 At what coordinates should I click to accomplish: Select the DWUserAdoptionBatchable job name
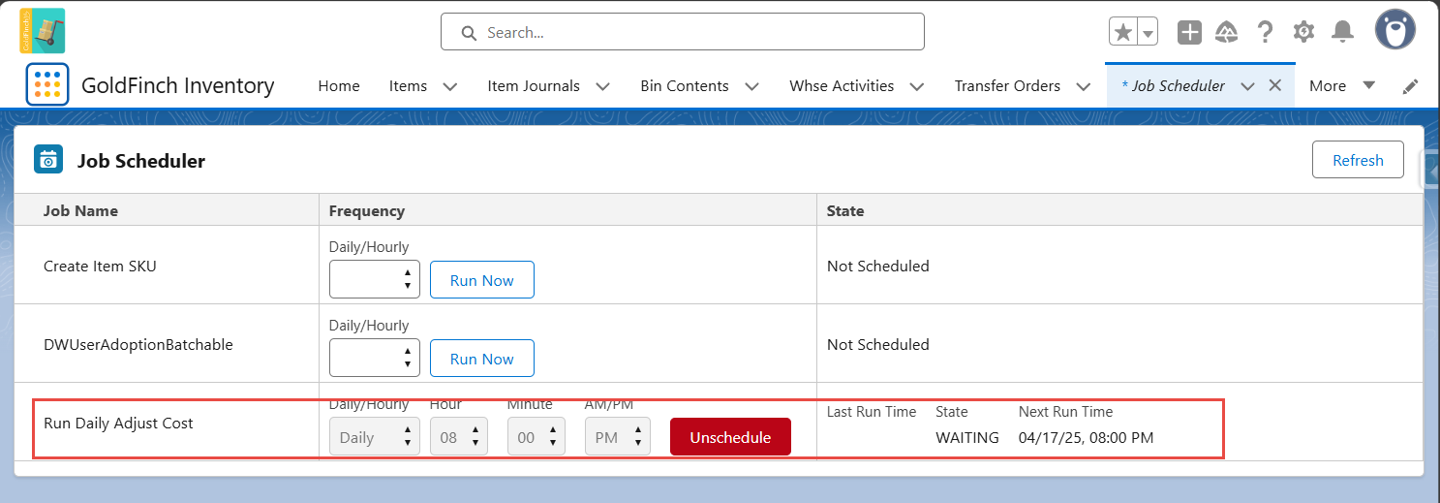(138, 344)
